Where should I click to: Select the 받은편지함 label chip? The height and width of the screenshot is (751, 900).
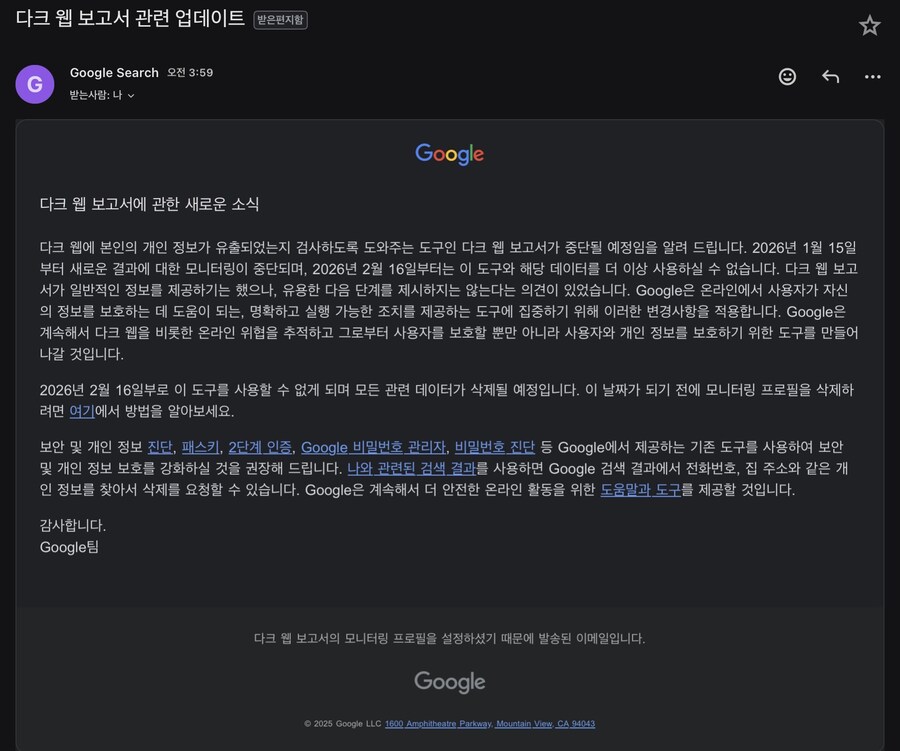(278, 19)
